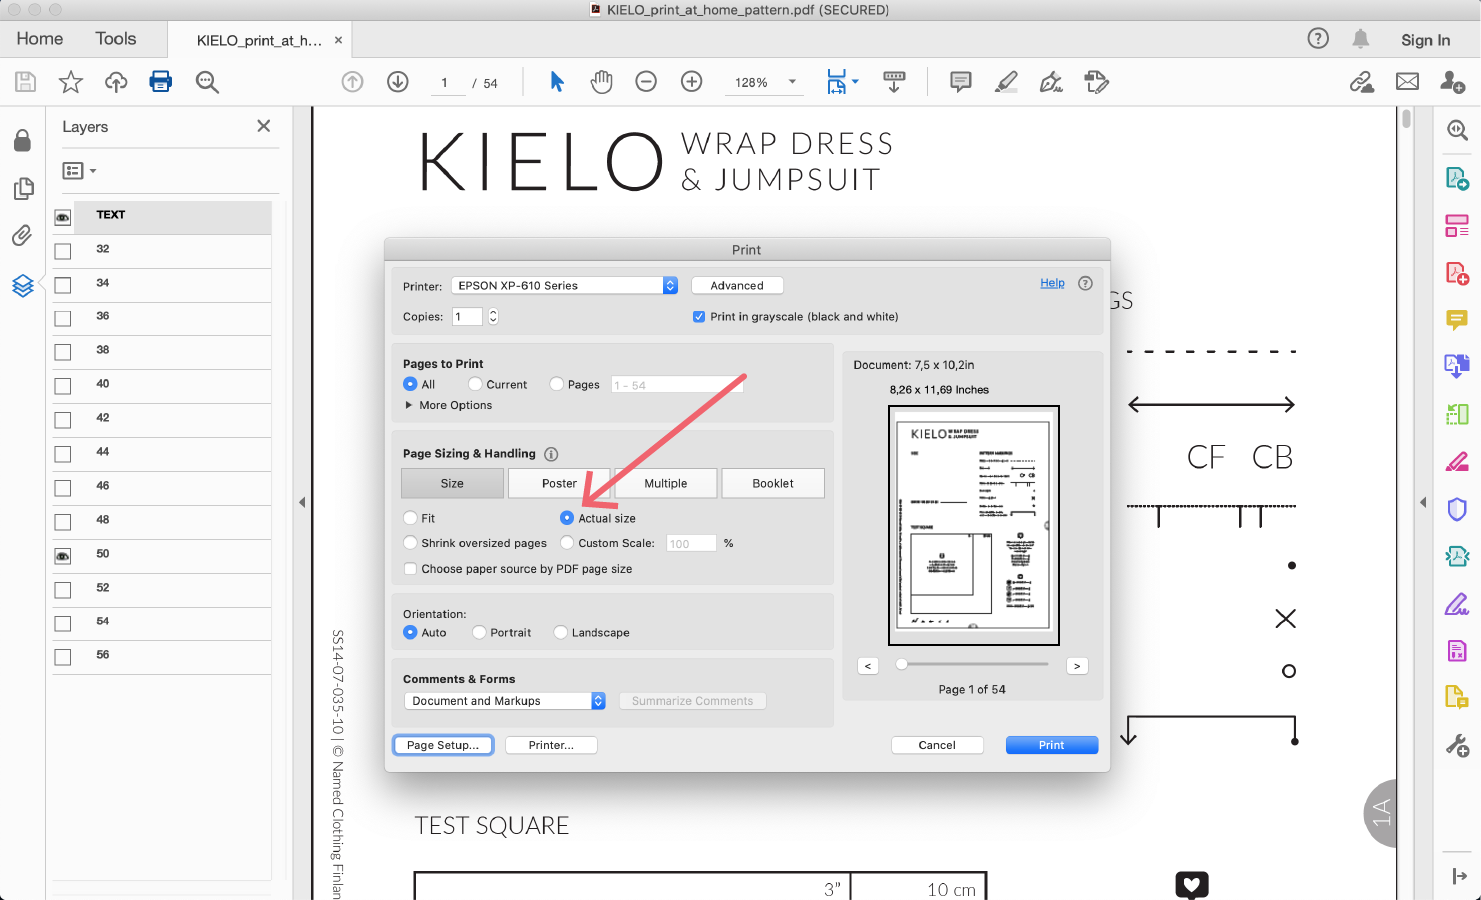1481x900 pixels.
Task: Open the Attachments paperclip panel
Action: [x=22, y=235]
